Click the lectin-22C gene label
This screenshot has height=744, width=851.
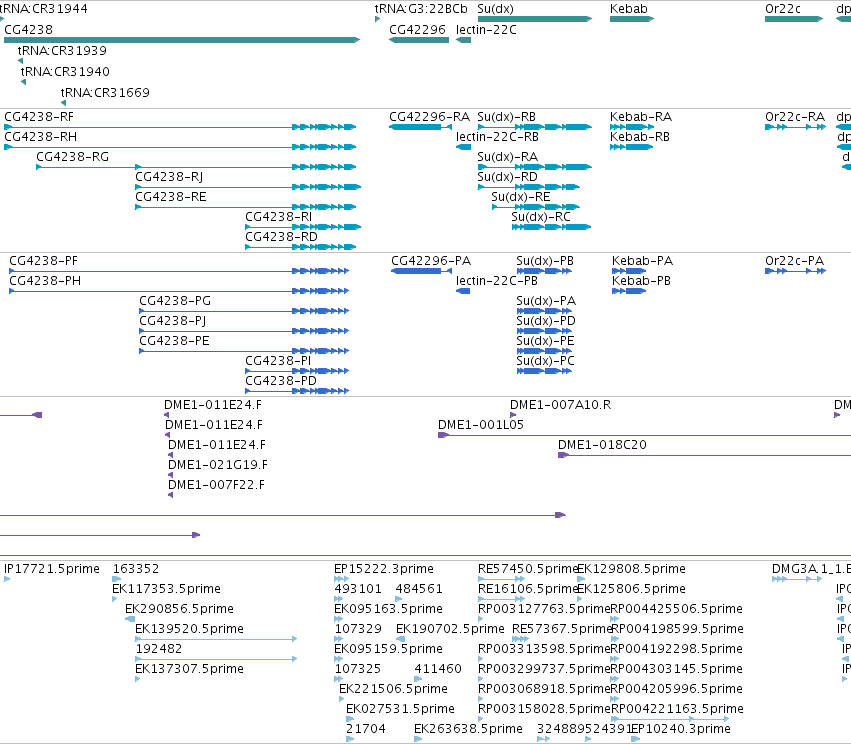tap(486, 30)
